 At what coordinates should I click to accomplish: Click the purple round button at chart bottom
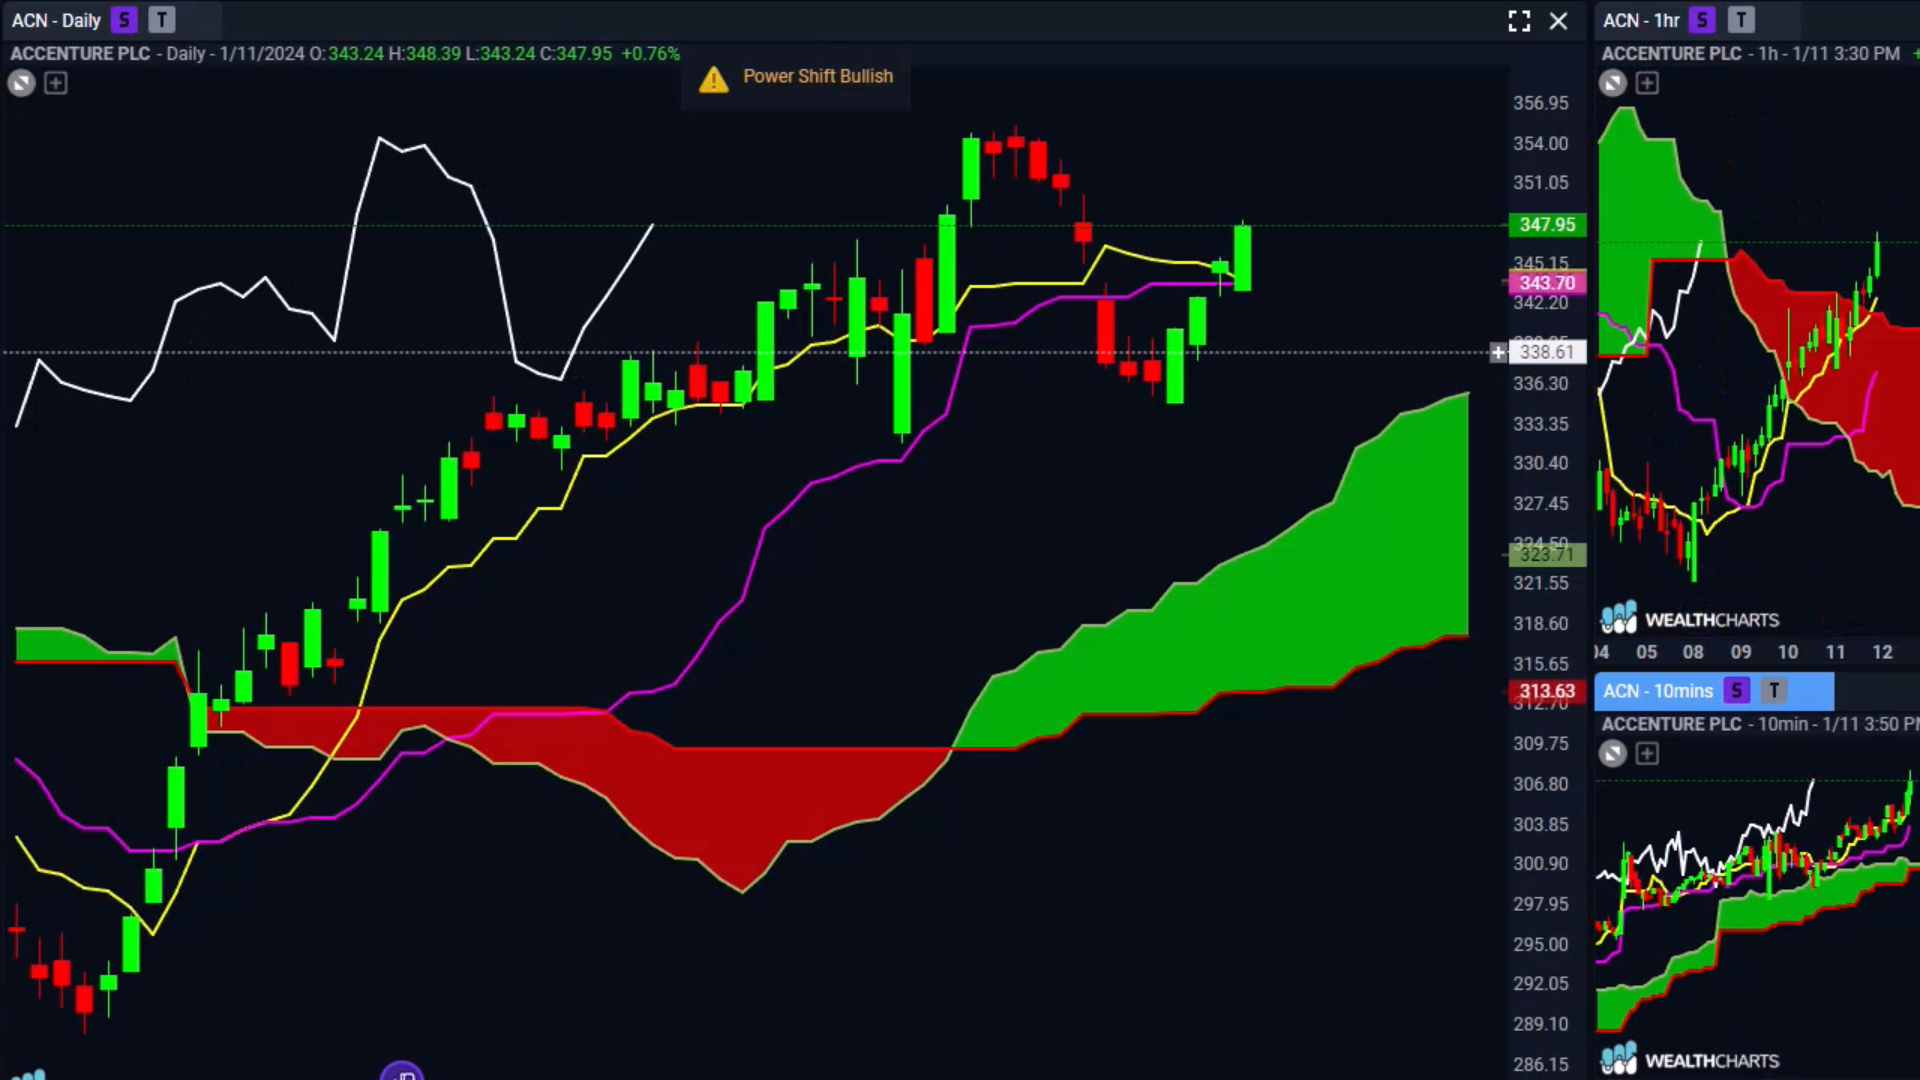coord(402,1071)
